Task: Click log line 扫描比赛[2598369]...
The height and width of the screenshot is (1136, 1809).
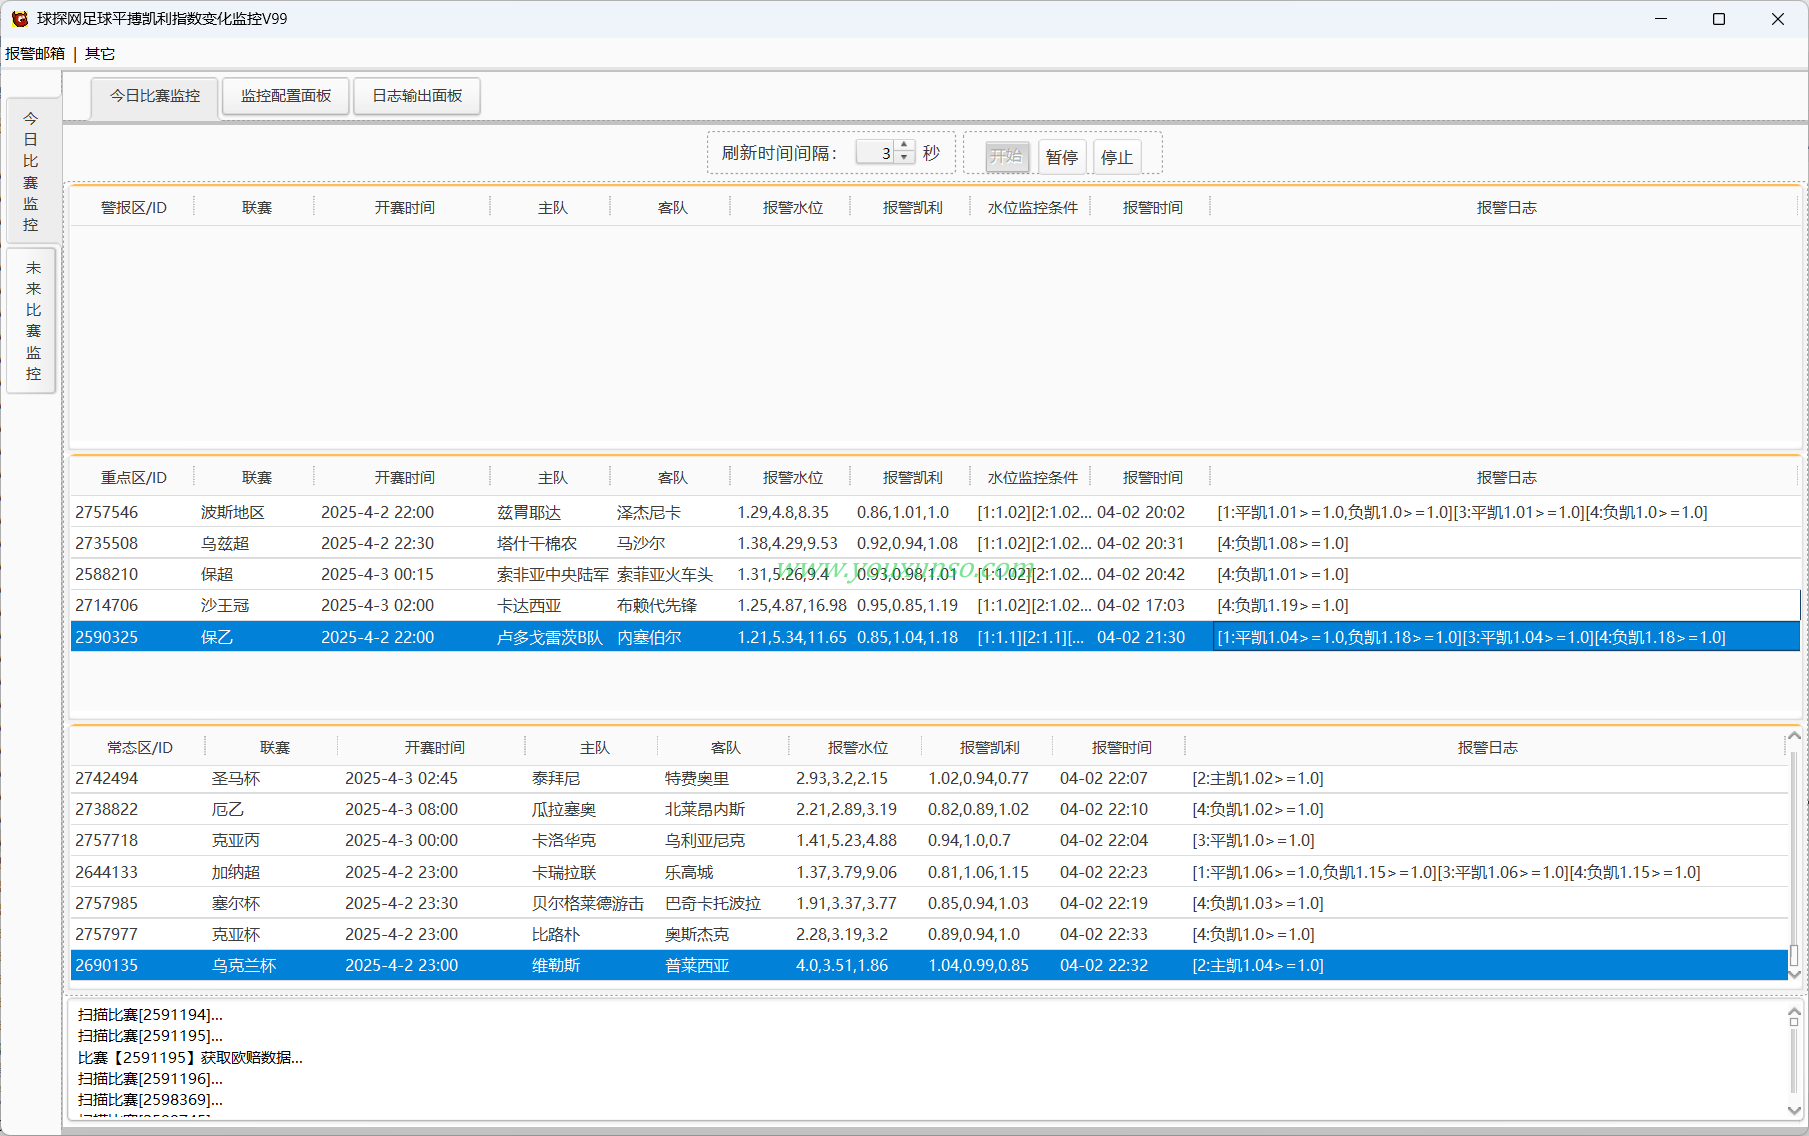Action: coord(150,1099)
